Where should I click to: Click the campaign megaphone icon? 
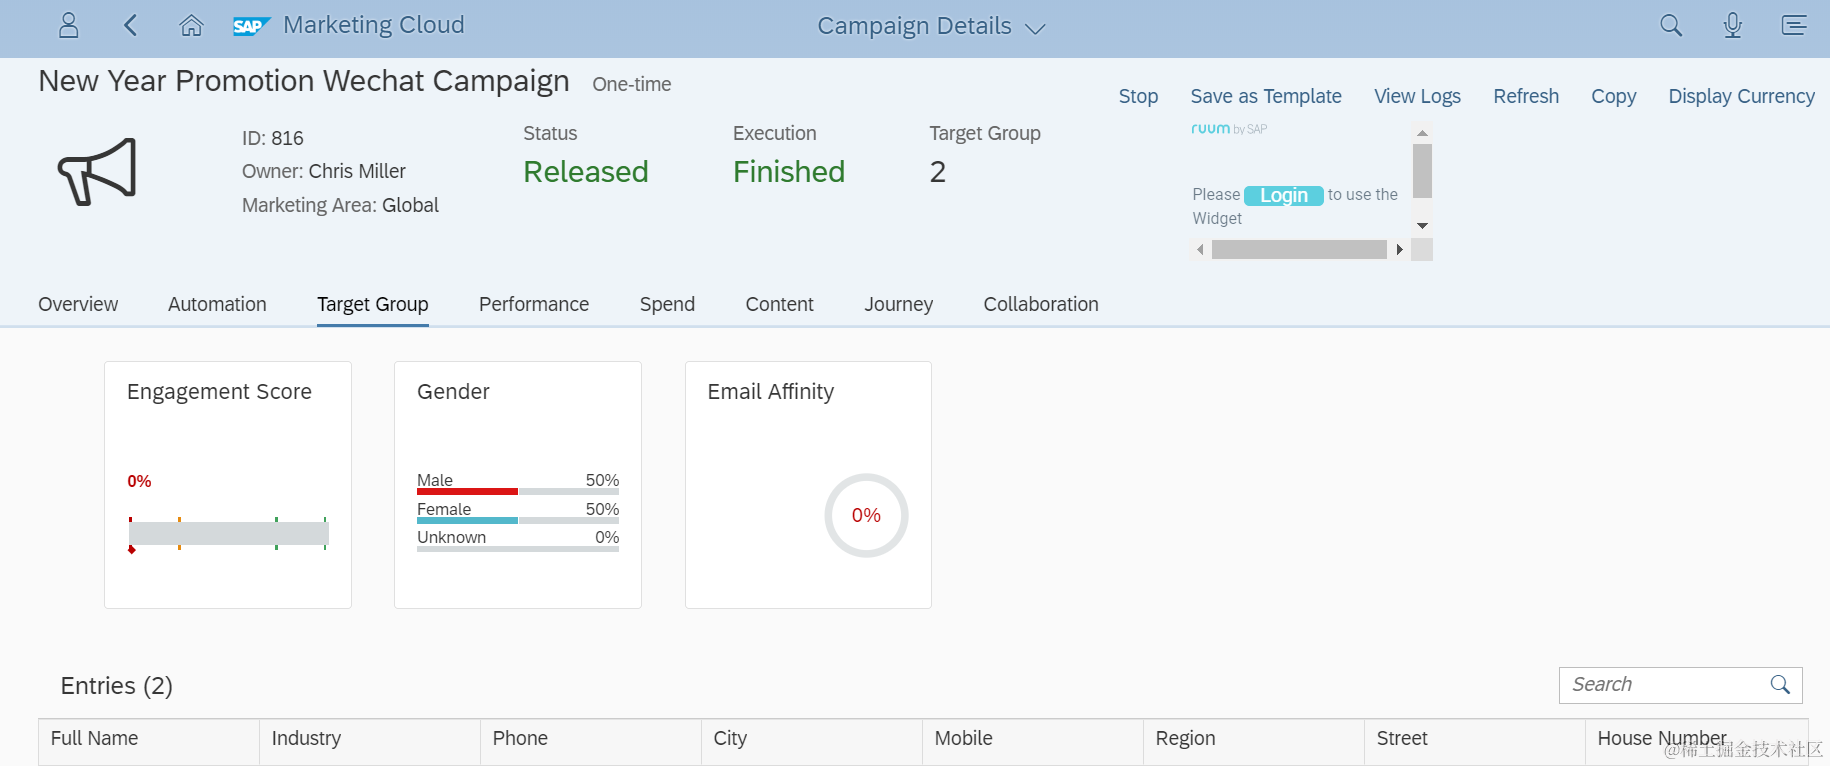[97, 172]
